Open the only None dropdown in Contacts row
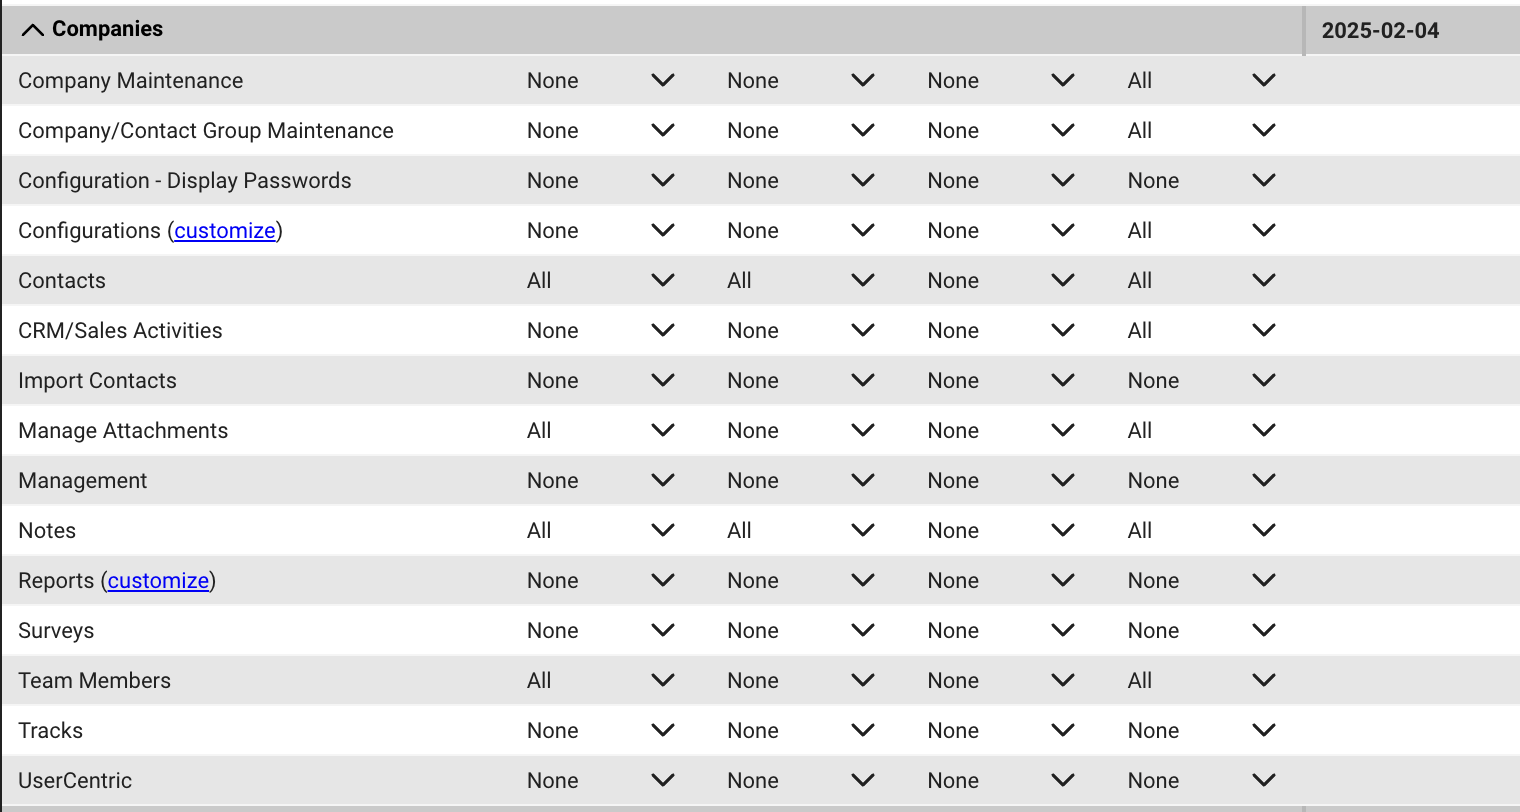 [1000, 281]
